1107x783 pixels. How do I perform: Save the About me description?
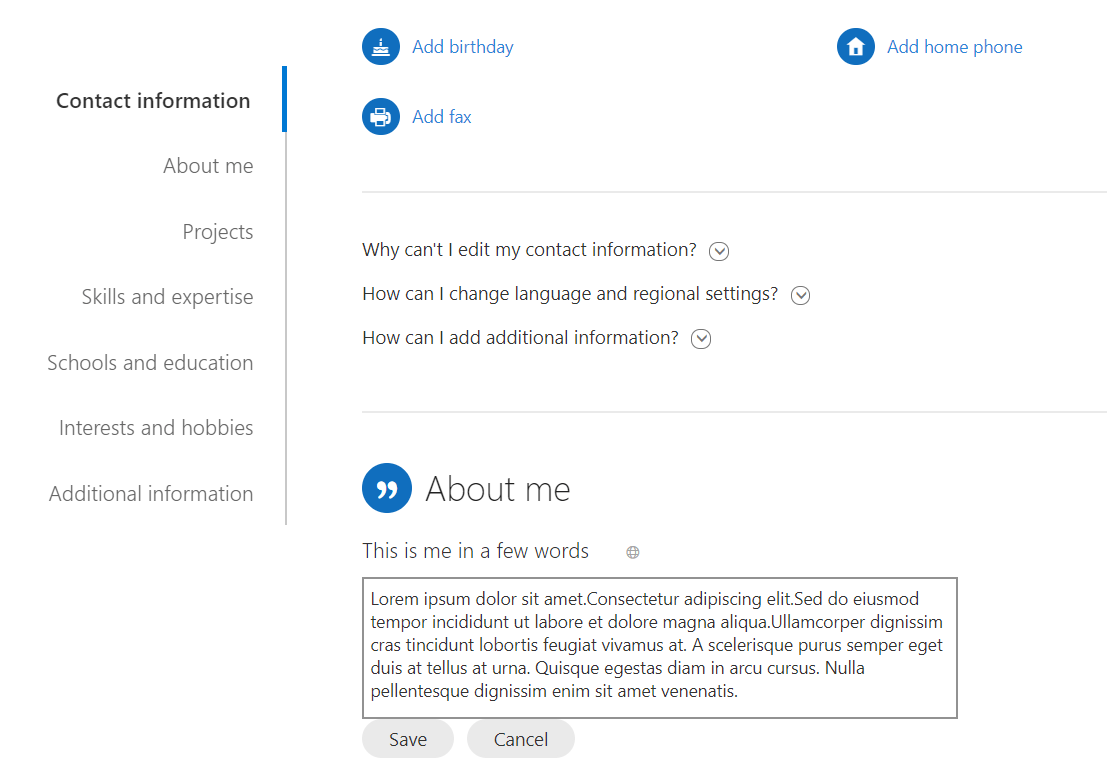pyautogui.click(x=408, y=739)
